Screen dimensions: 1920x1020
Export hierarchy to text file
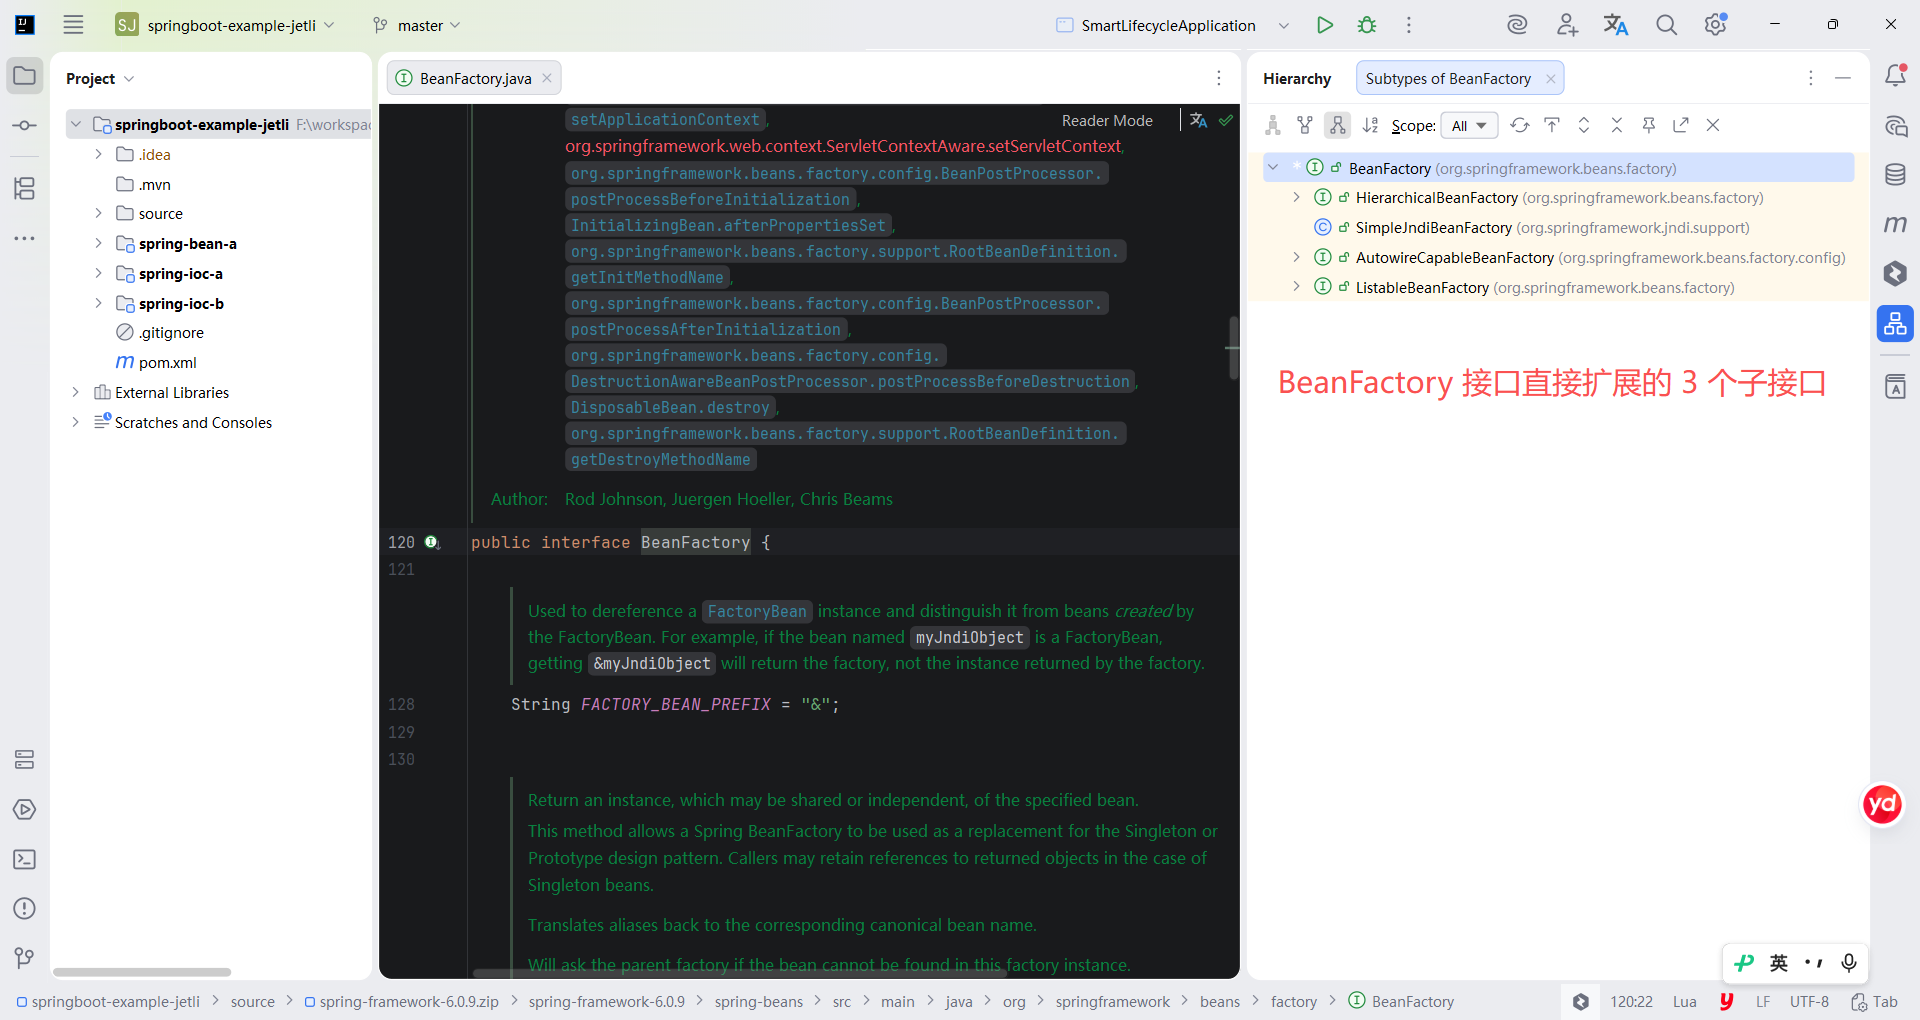pos(1681,125)
